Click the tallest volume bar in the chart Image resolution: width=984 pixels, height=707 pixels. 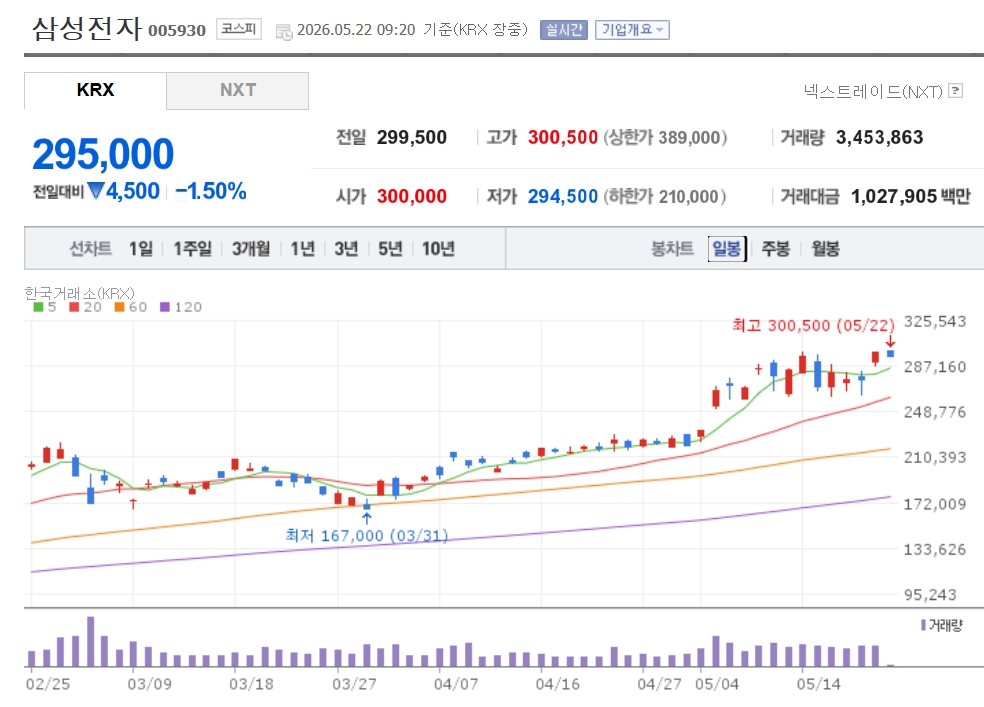coord(90,641)
